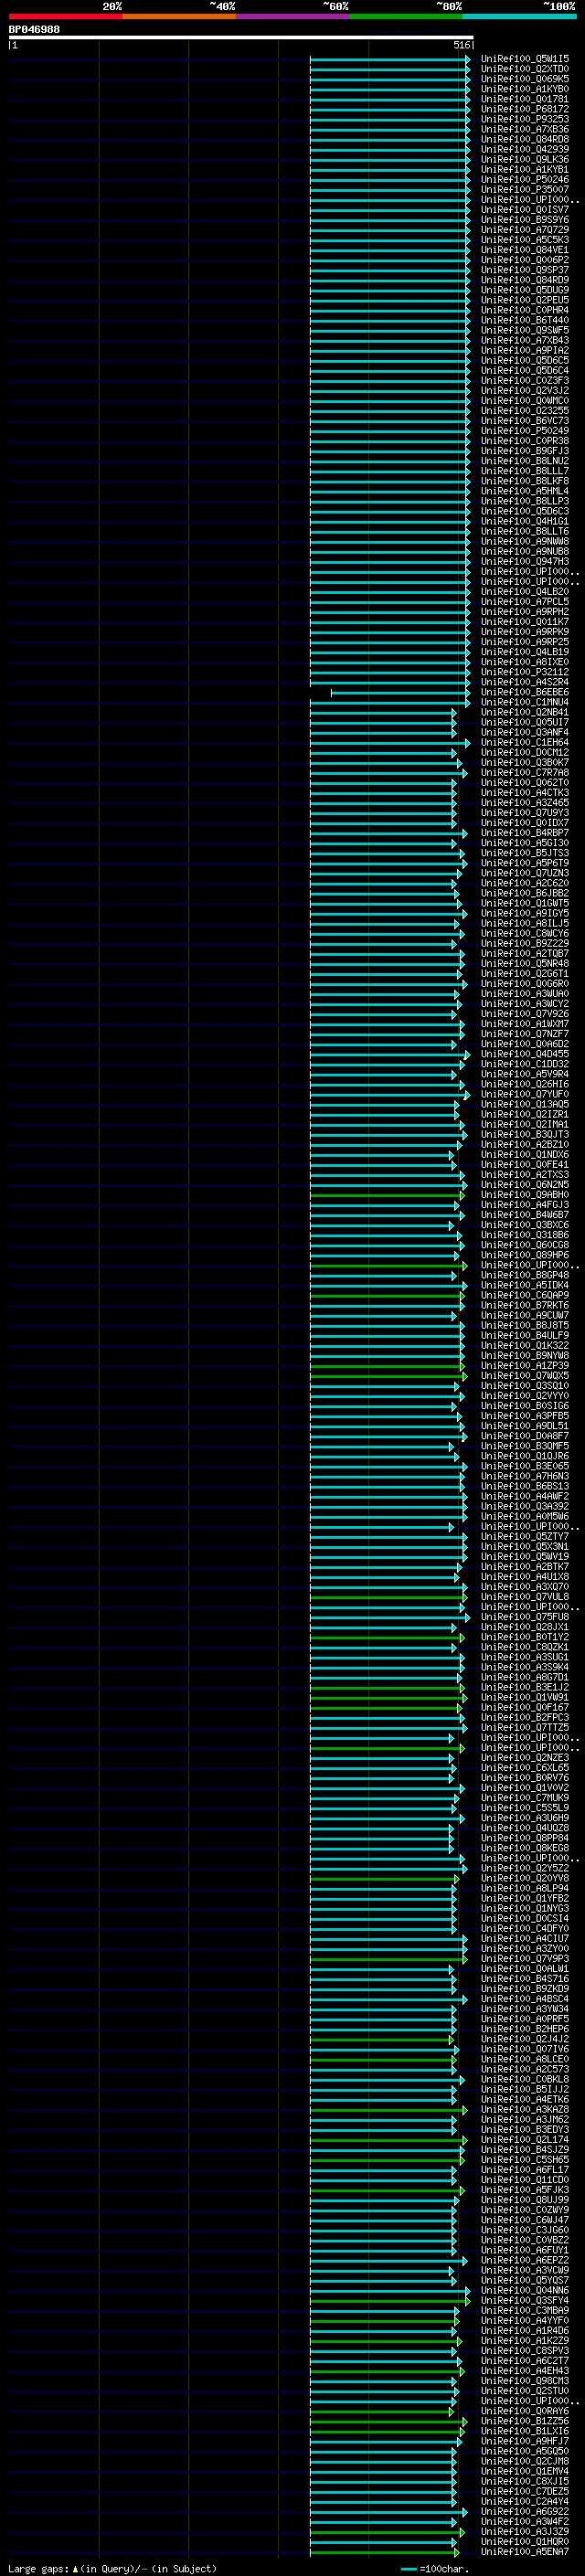Select hit UniRef100_C0PHR4
Viewport: 585px width, 2576px height.
point(525,310)
